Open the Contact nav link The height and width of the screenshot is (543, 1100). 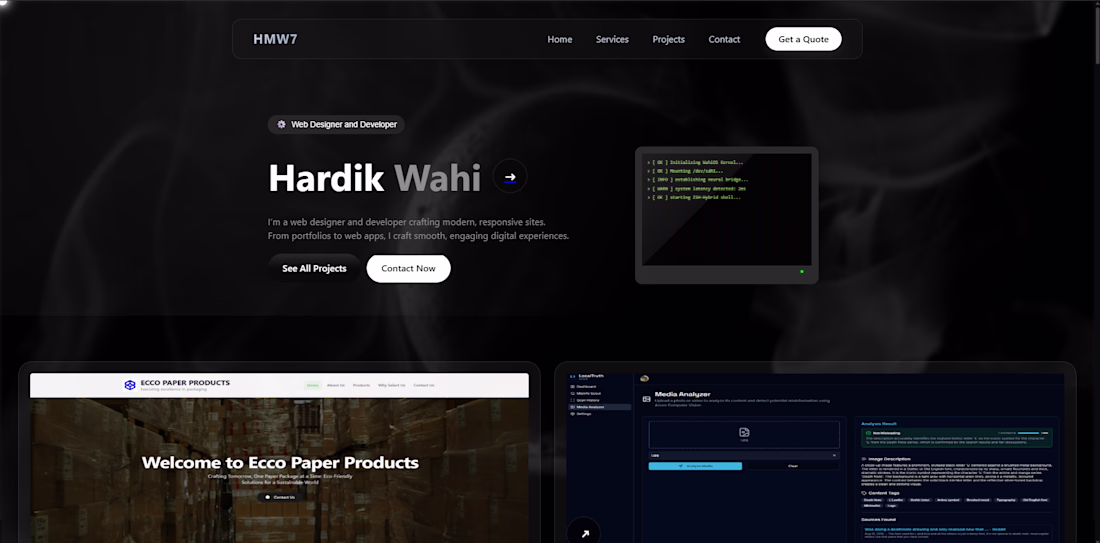tap(724, 39)
